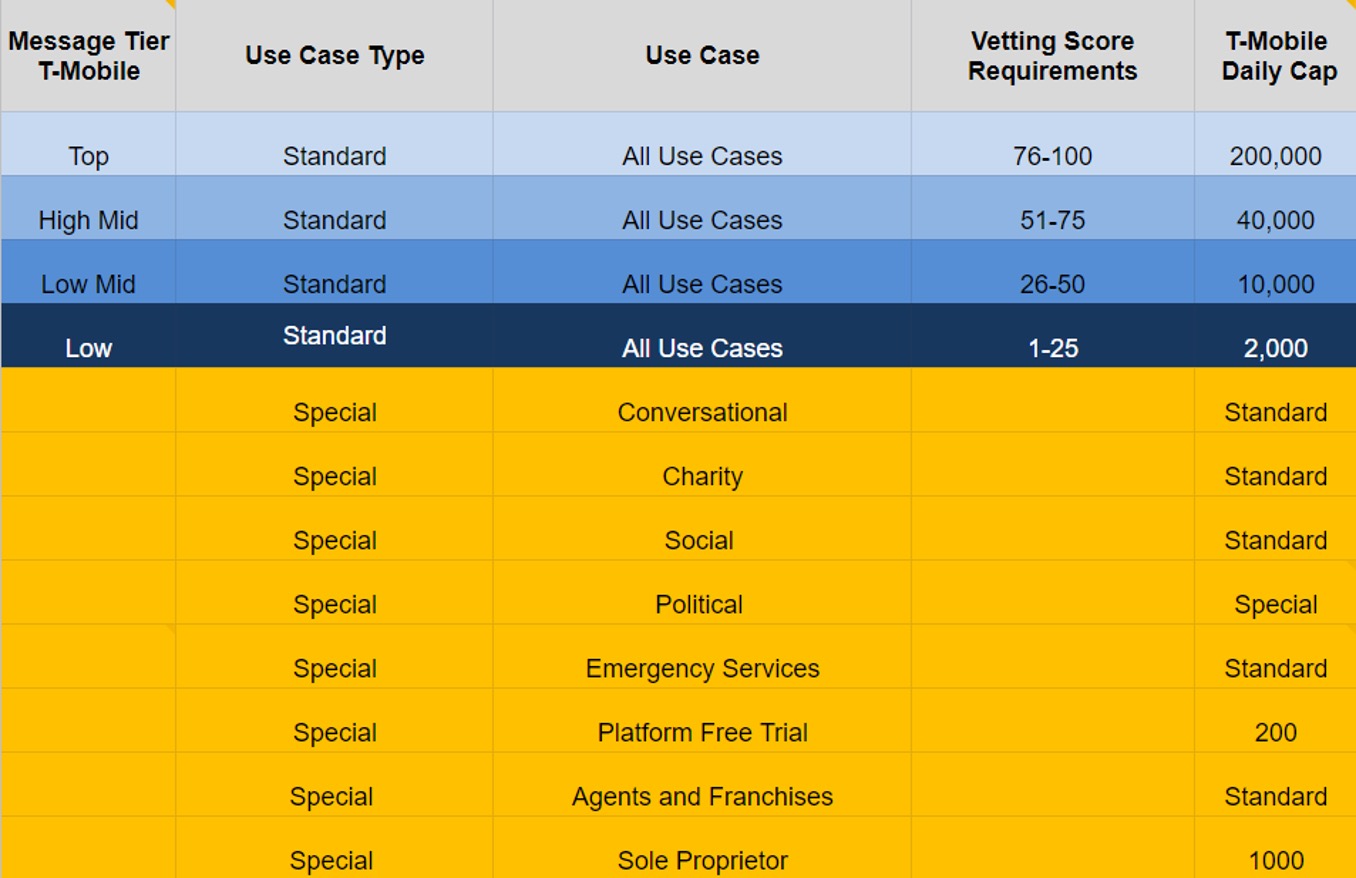Viewport: 1356px width, 878px height.
Task: Click the Charity use case cell
Action: coord(702,464)
